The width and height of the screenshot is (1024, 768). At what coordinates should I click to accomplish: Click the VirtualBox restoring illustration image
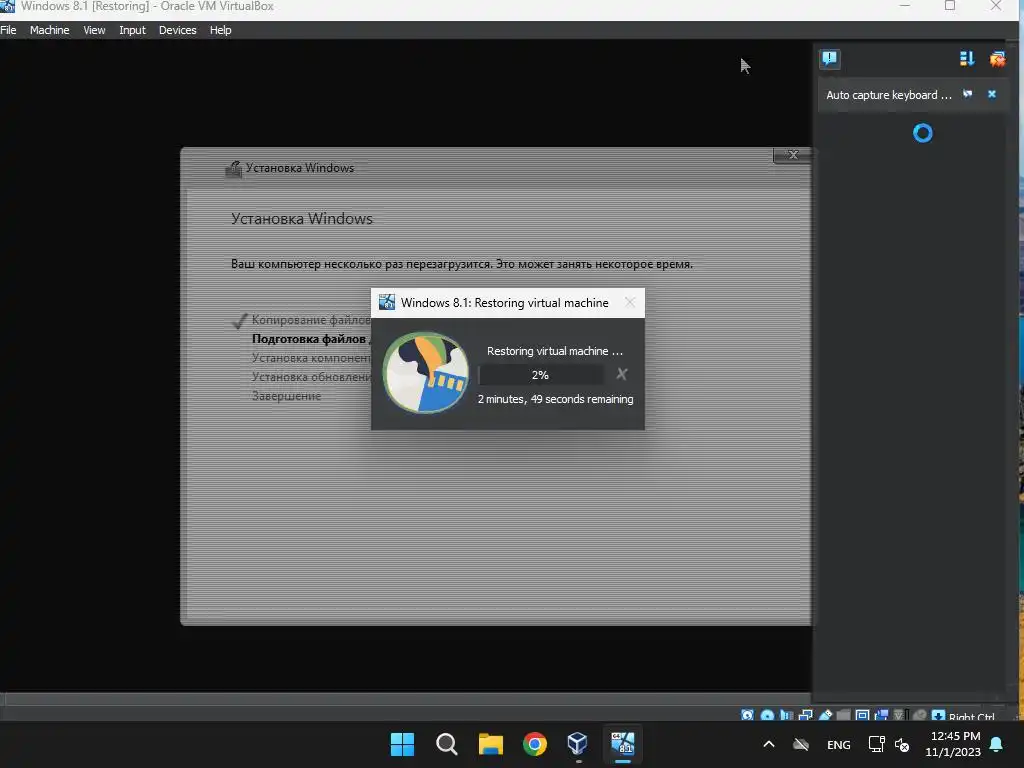425,372
